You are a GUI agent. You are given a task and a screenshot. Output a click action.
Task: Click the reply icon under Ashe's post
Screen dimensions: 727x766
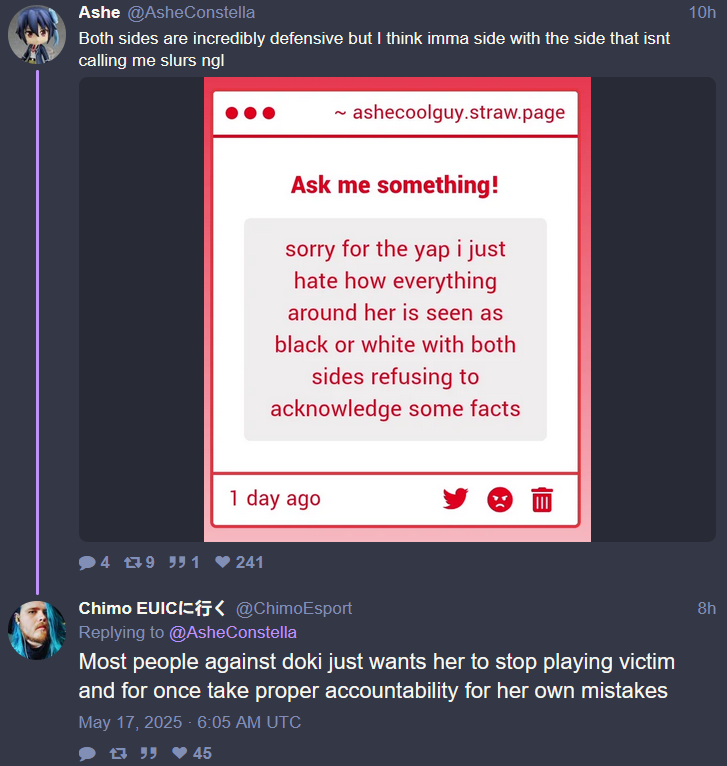87,563
